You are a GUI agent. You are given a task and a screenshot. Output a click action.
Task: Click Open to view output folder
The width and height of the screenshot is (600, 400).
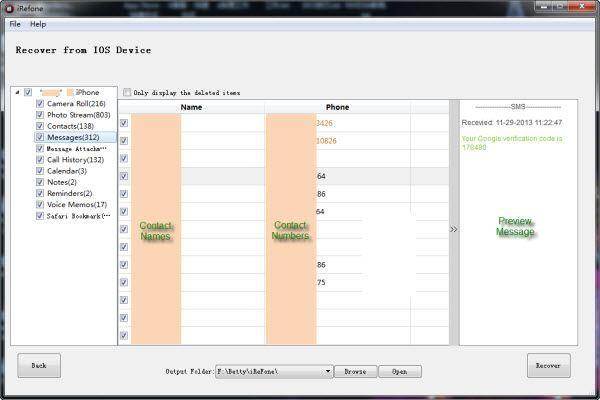(x=400, y=371)
